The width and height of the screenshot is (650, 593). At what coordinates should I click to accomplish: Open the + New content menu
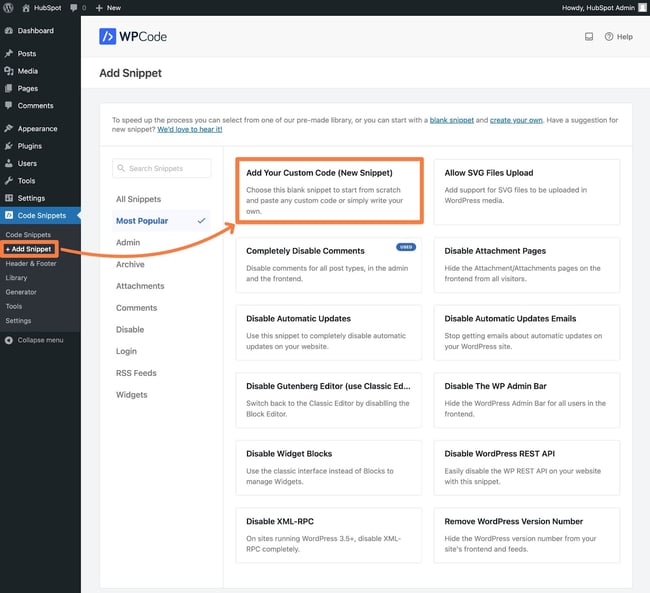click(x=108, y=7)
